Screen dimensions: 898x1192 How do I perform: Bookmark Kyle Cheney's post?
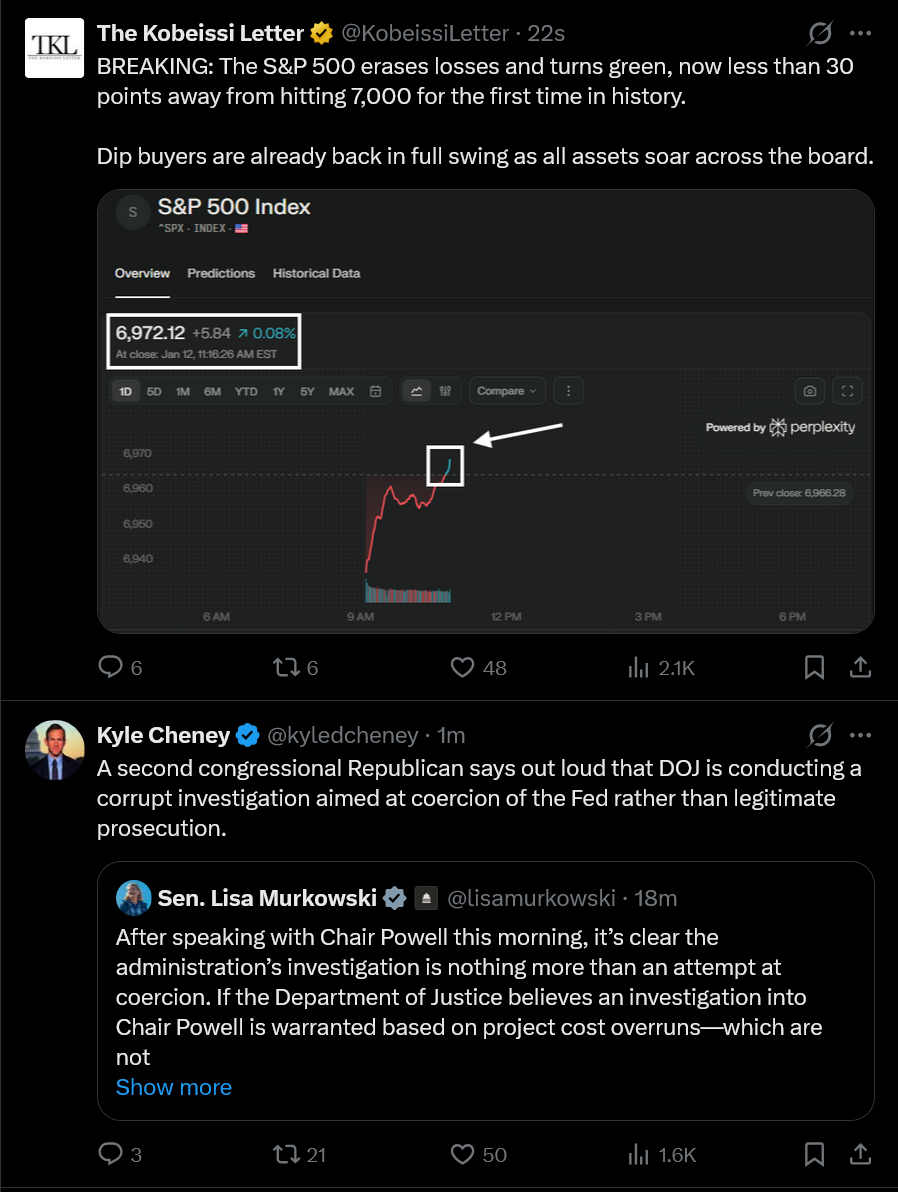814,1155
